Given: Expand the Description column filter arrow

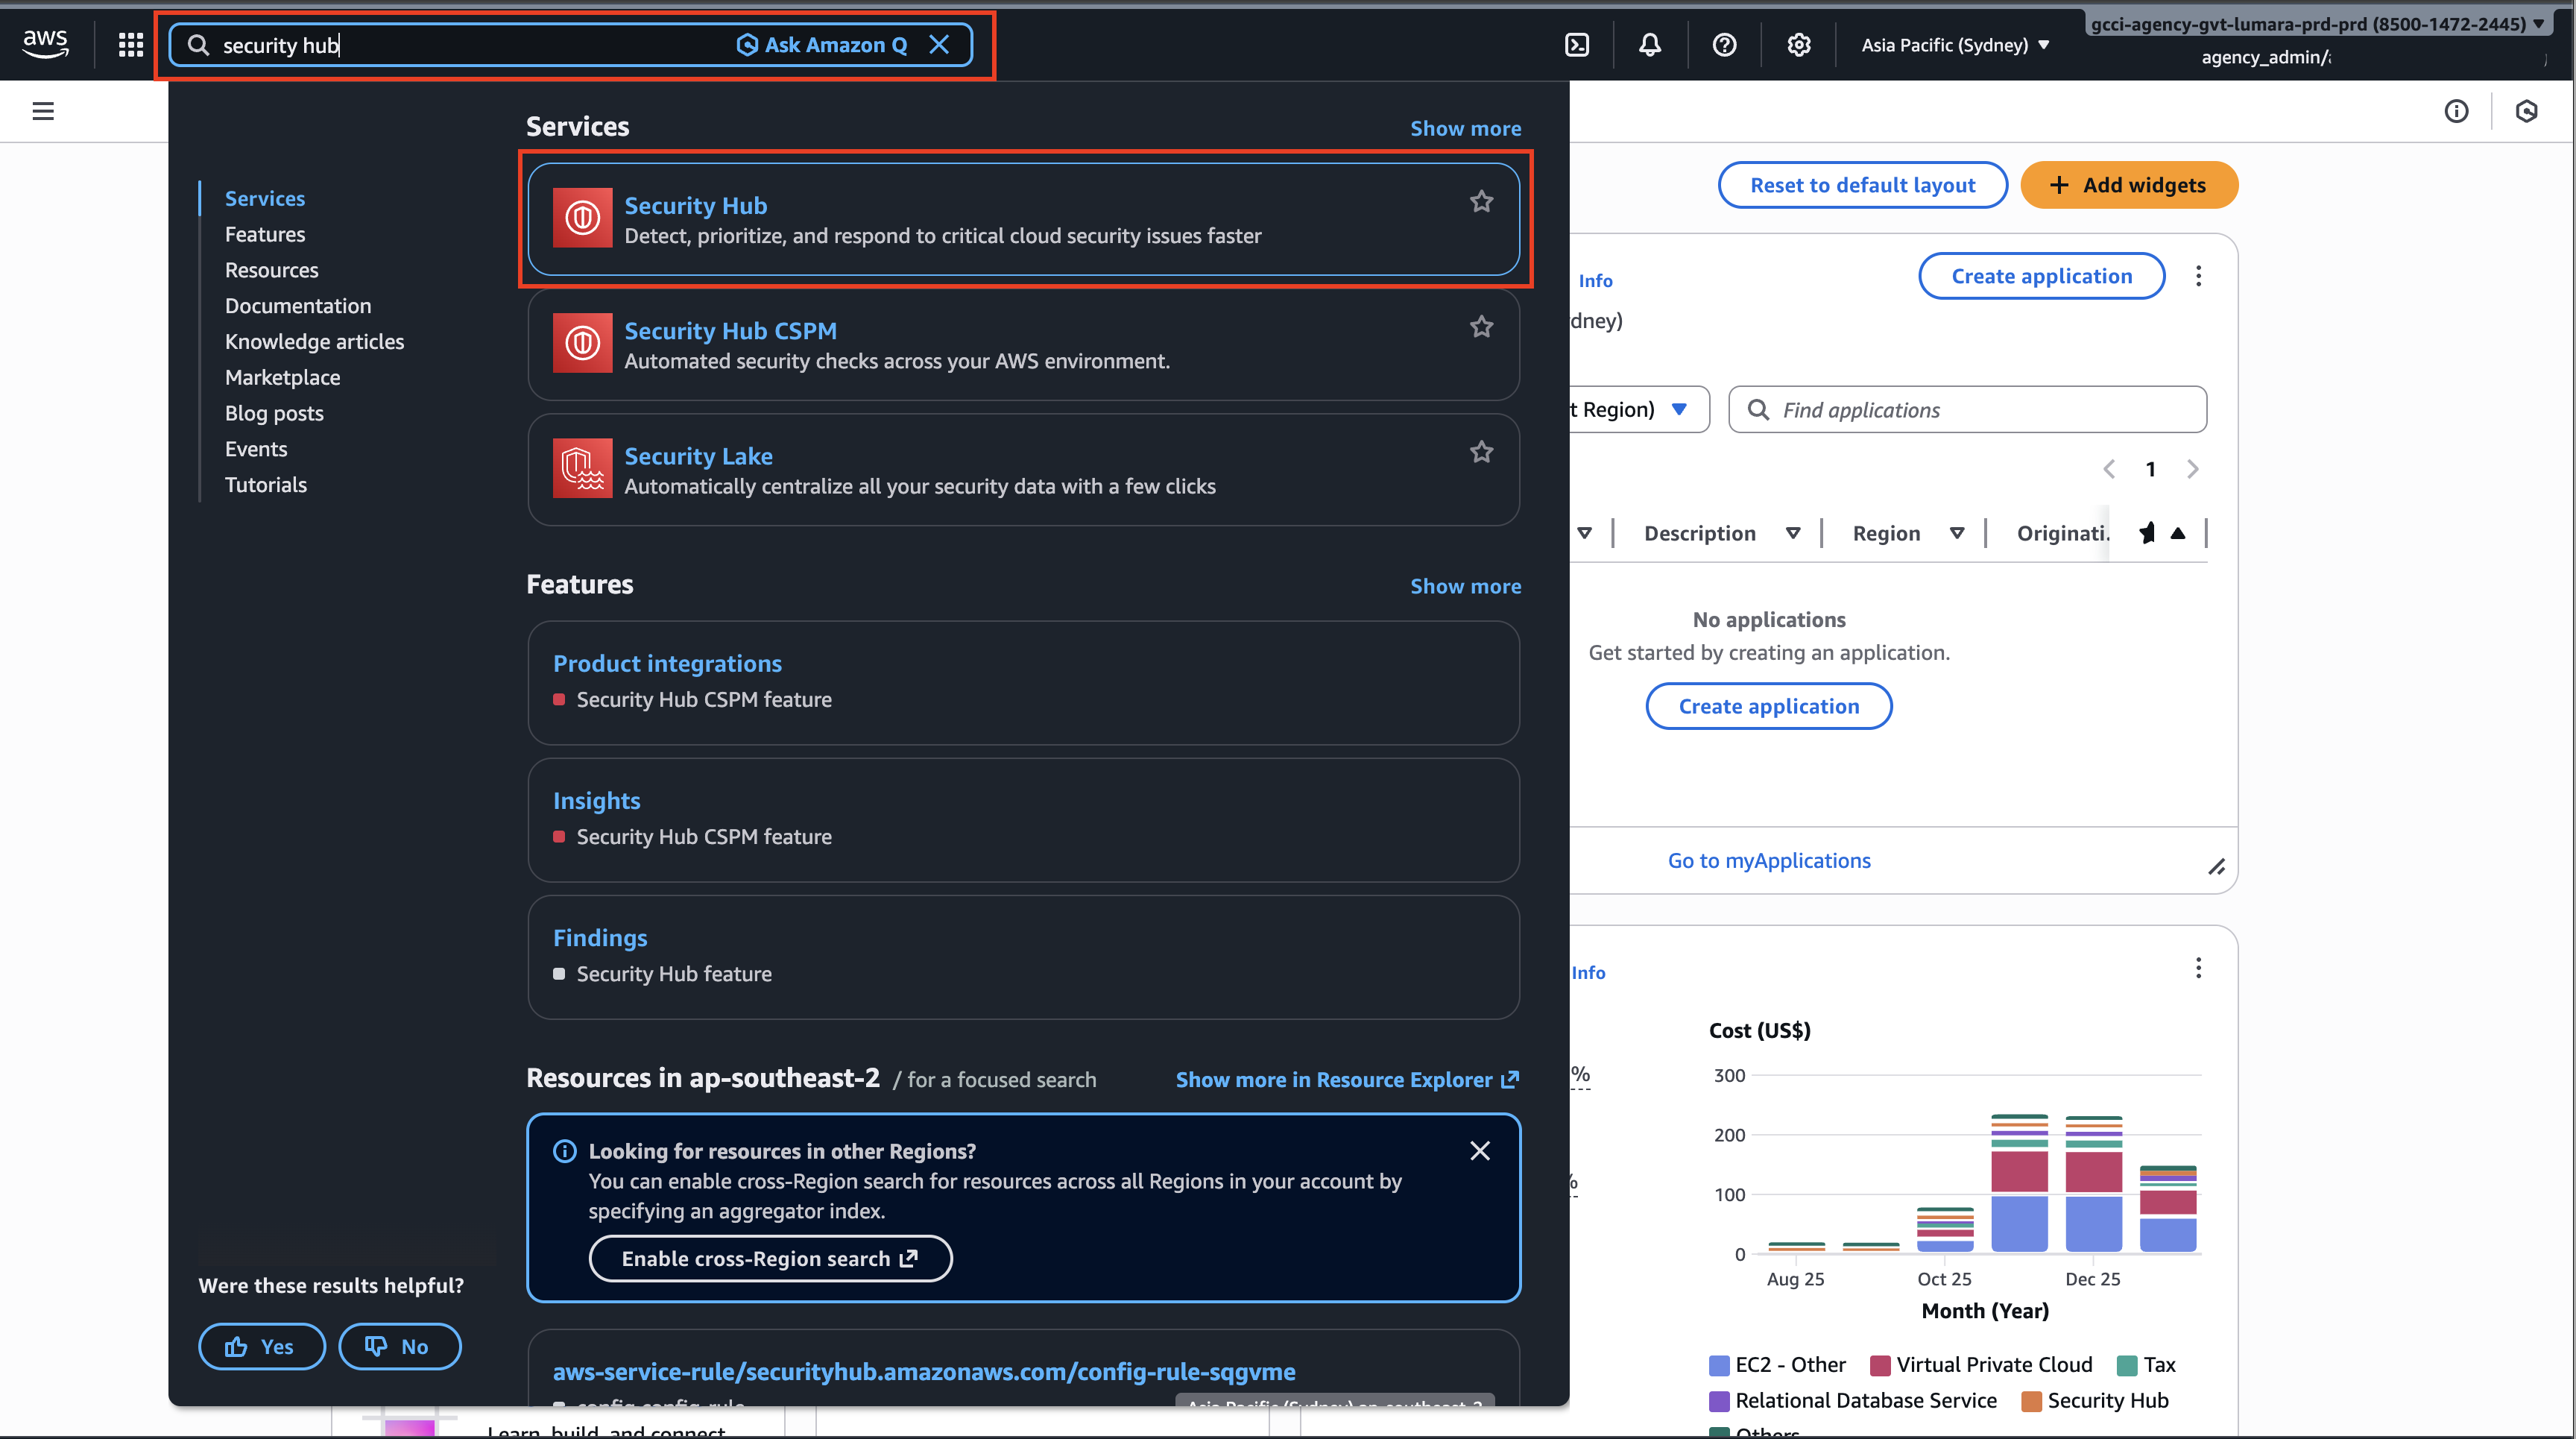Looking at the screenshot, I should tap(1793, 533).
